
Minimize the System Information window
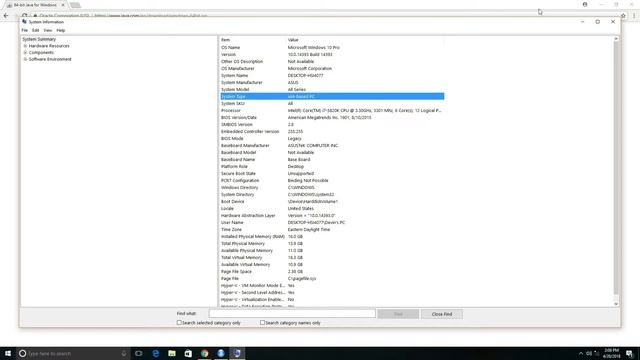pyautogui.click(x=582, y=22)
